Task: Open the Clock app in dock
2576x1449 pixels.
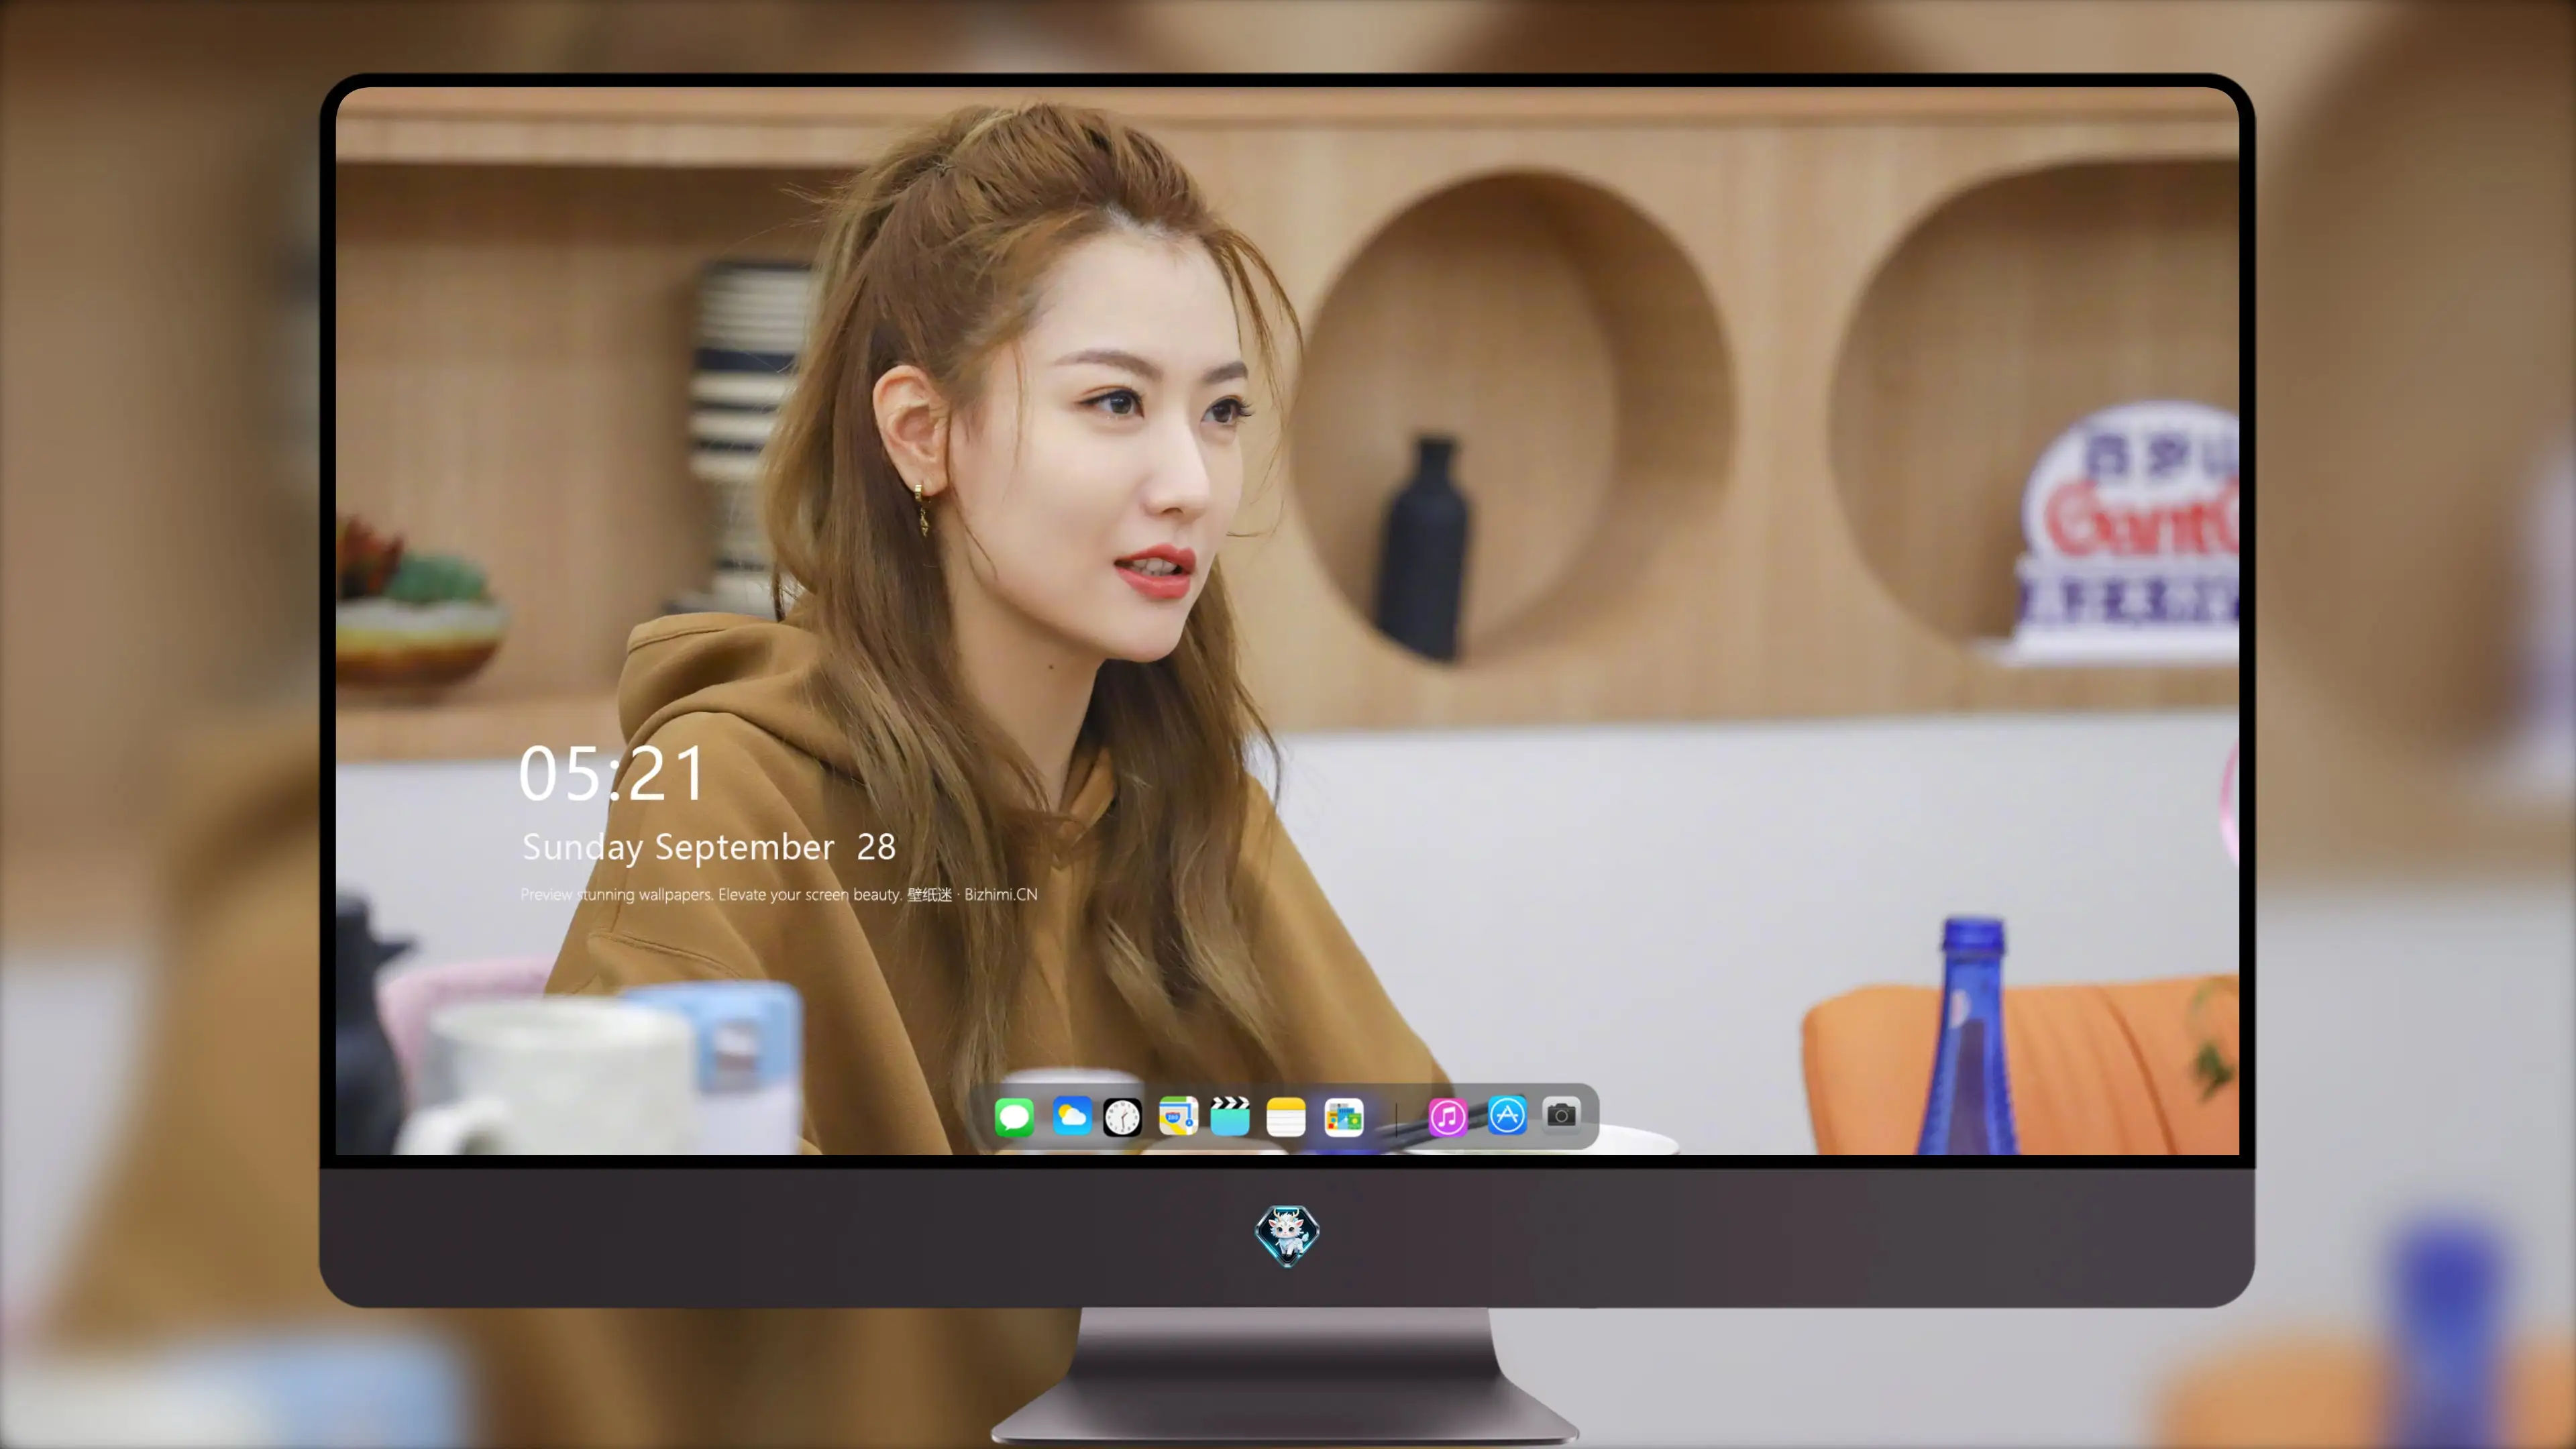Action: [1122, 1117]
